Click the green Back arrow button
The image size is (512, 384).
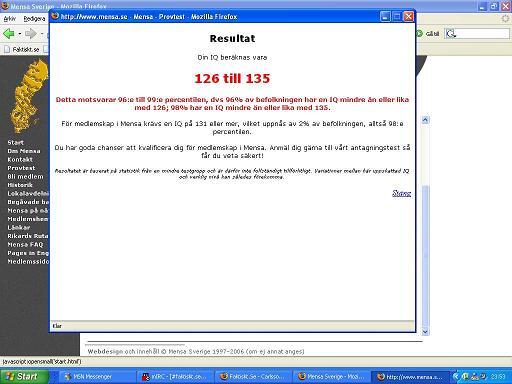coord(9,33)
